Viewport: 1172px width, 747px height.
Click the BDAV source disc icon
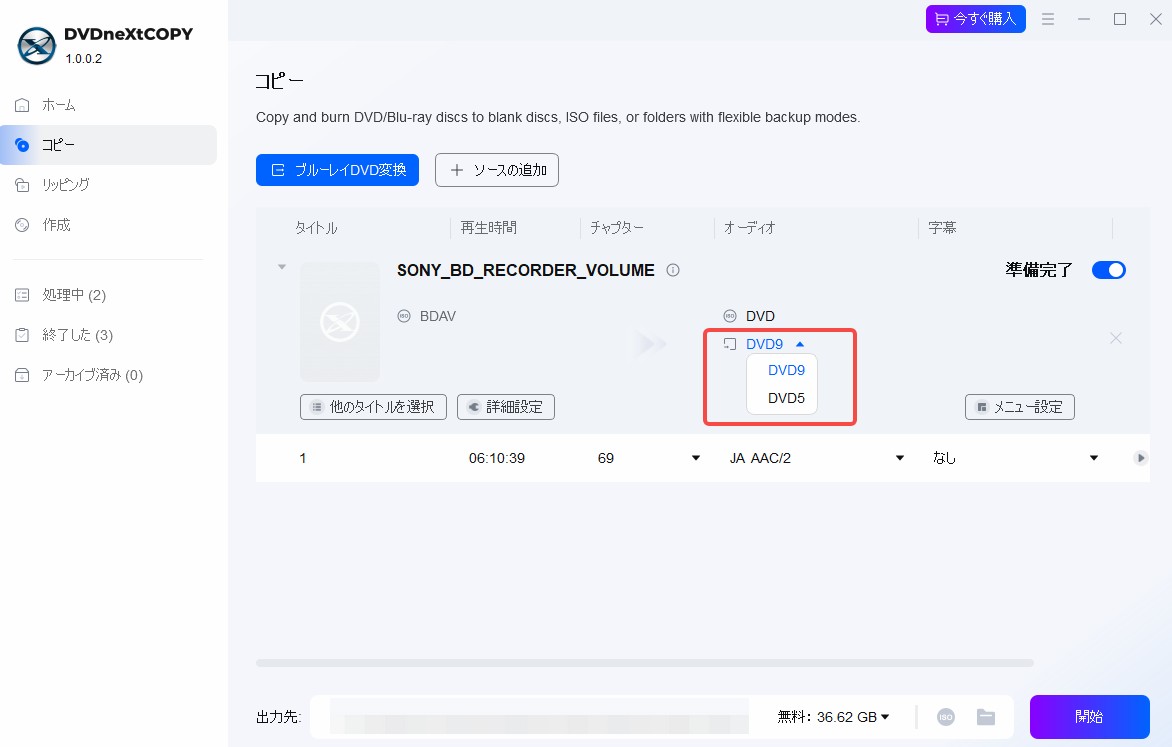coord(404,316)
